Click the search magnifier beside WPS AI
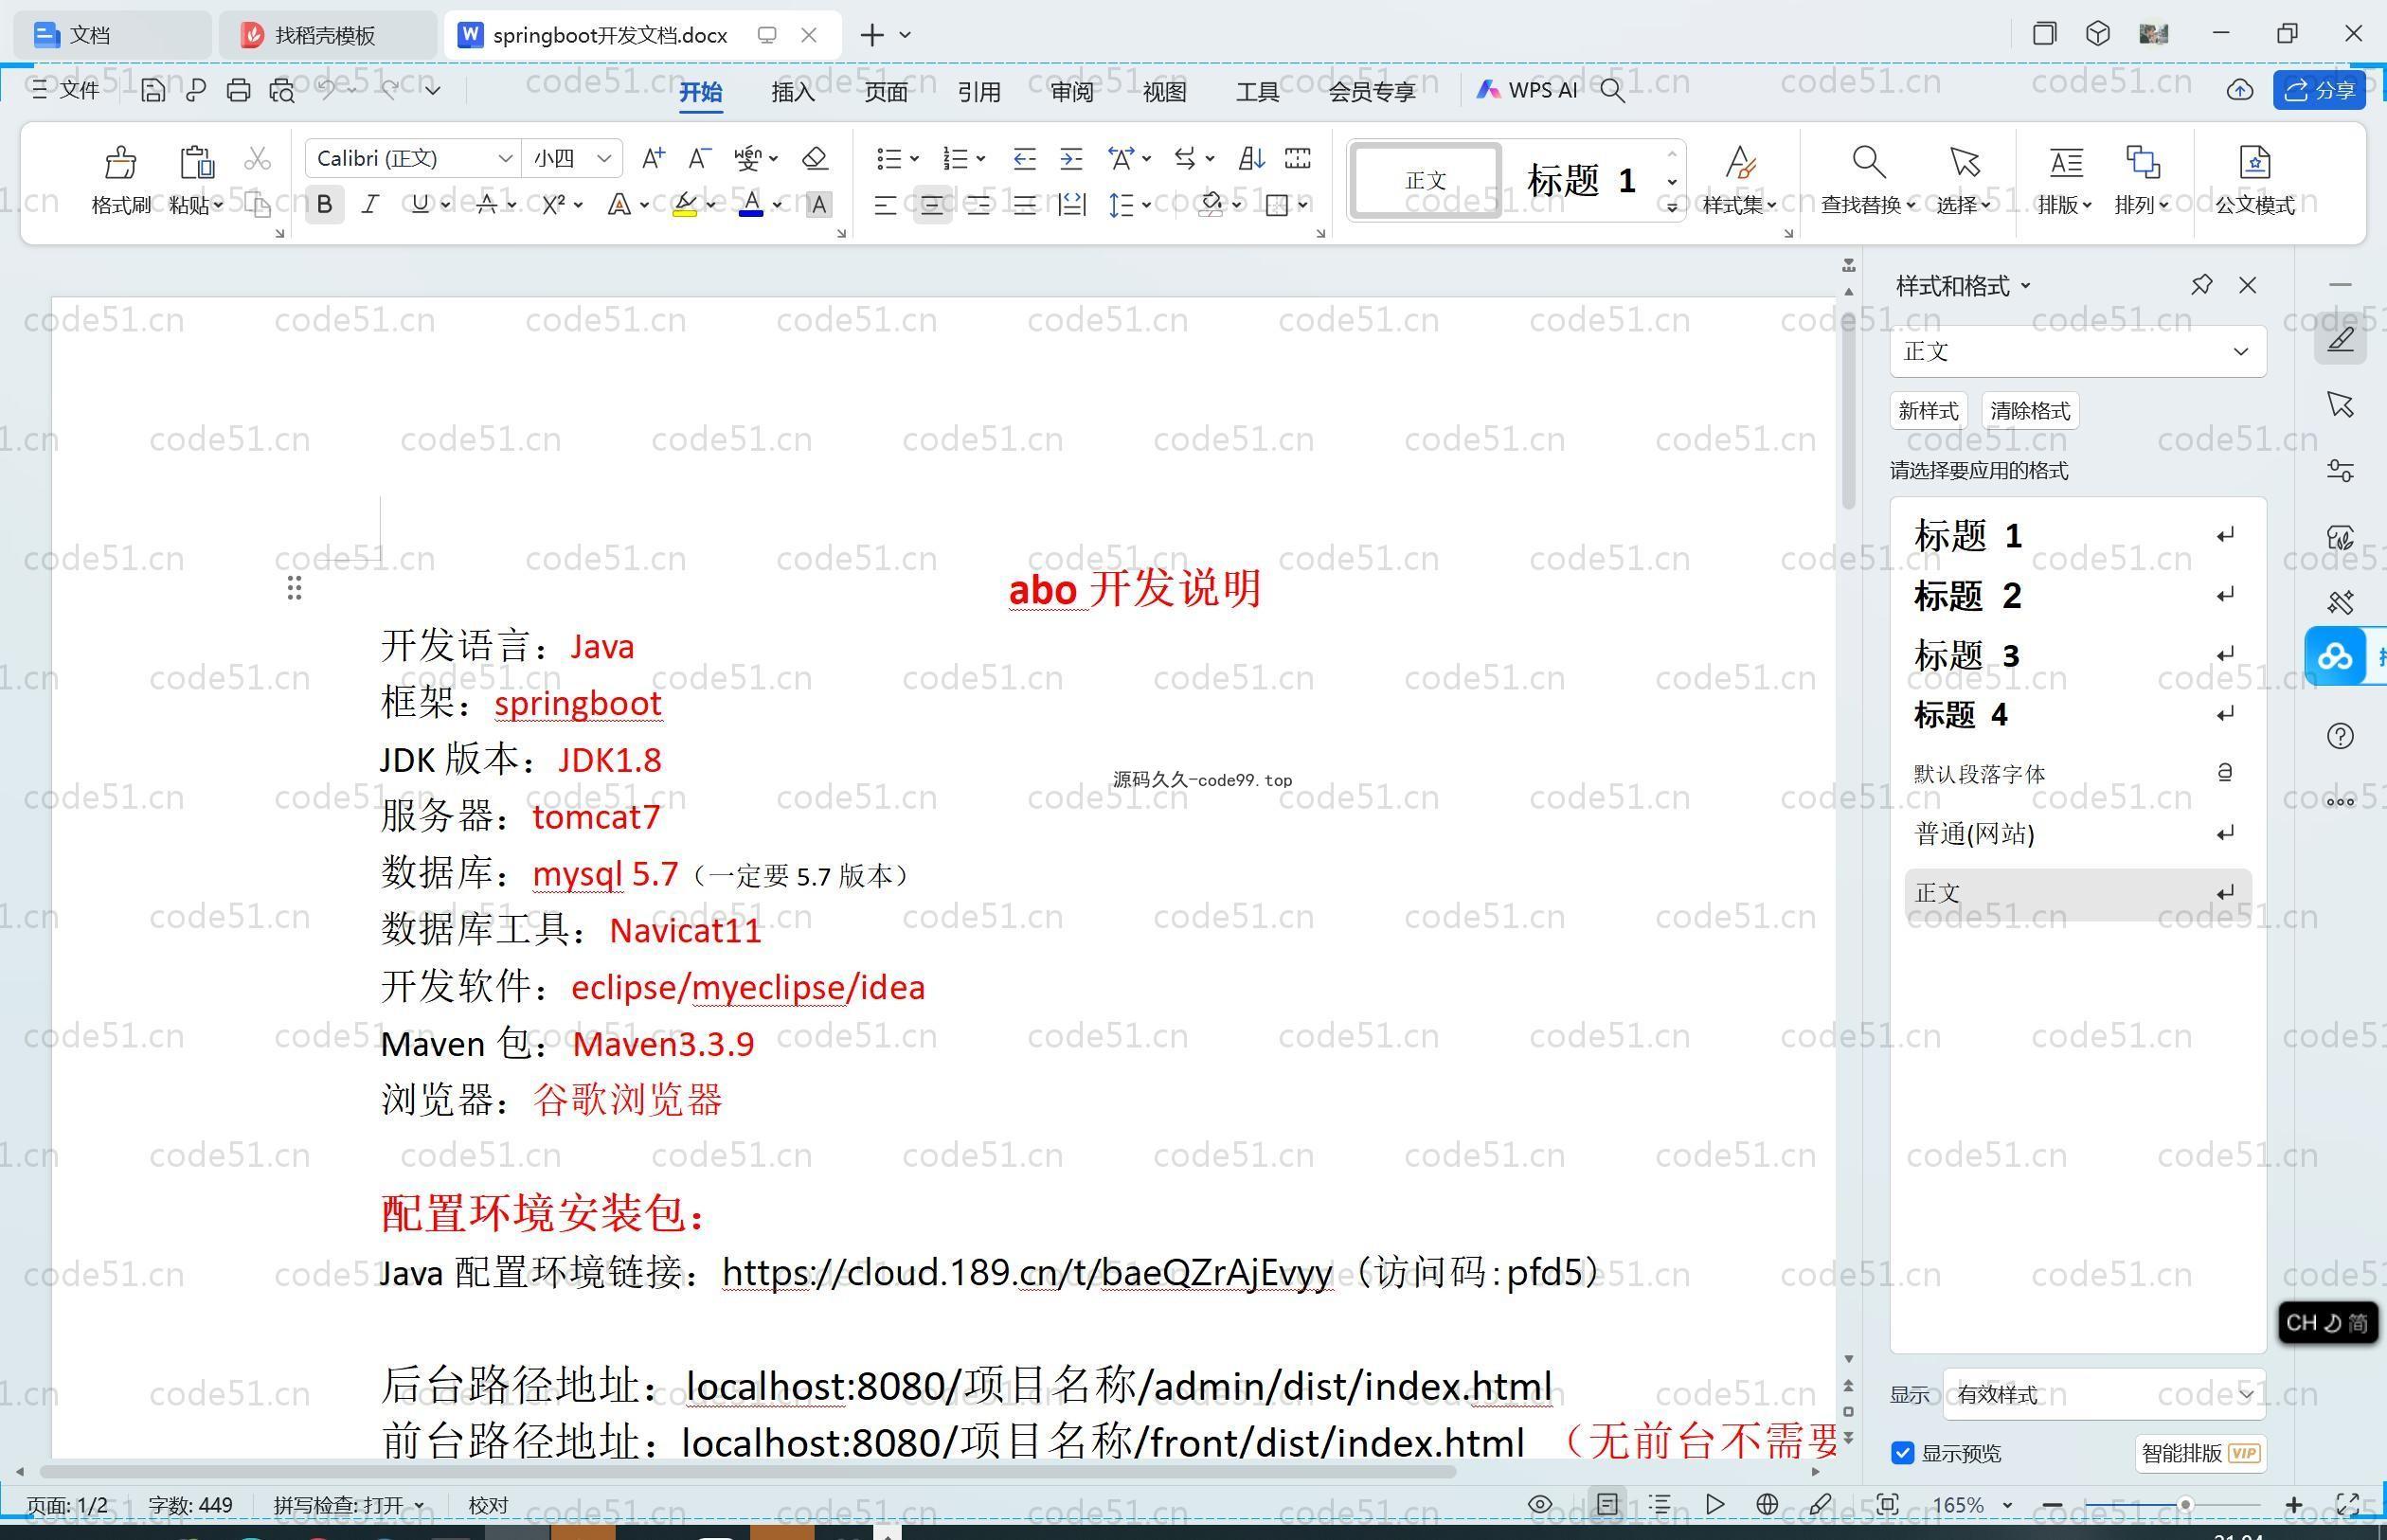The height and width of the screenshot is (1540, 2387). 1612,90
